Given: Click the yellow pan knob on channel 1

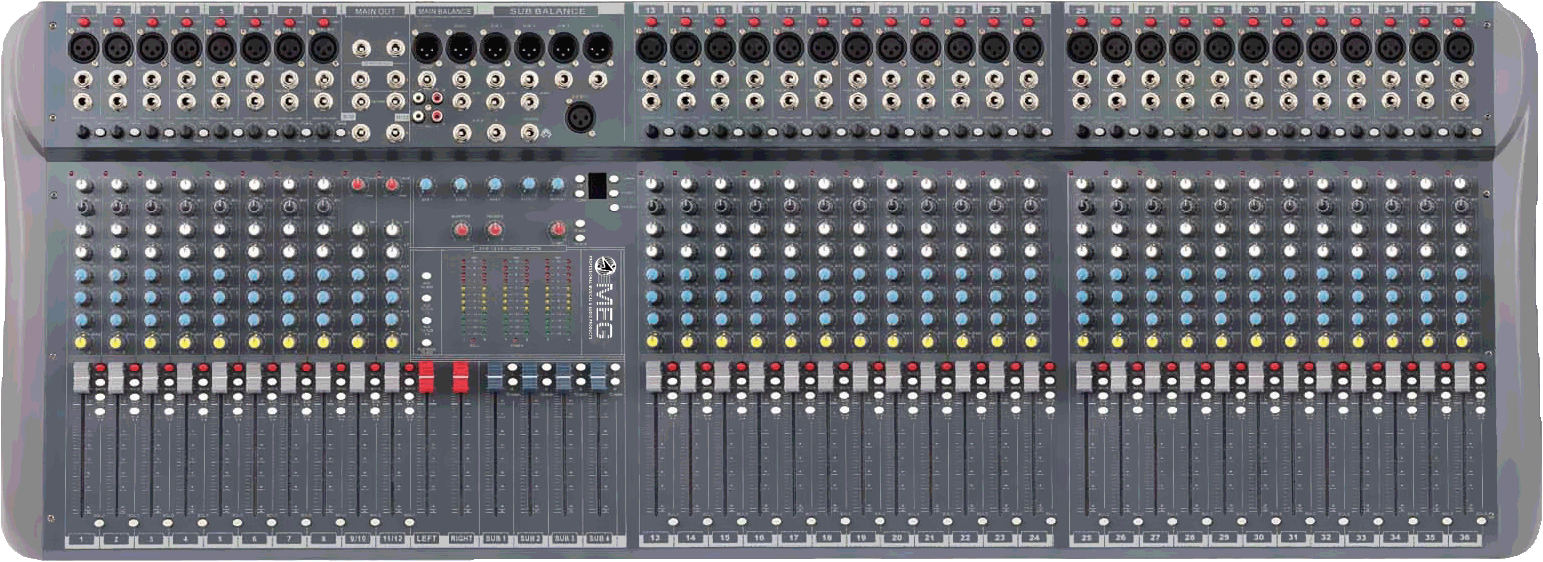Looking at the screenshot, I should [x=80, y=343].
